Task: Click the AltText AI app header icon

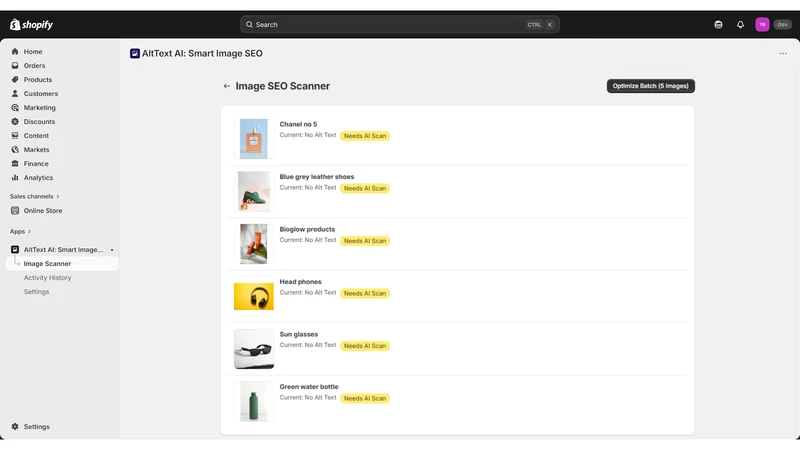Action: point(135,54)
